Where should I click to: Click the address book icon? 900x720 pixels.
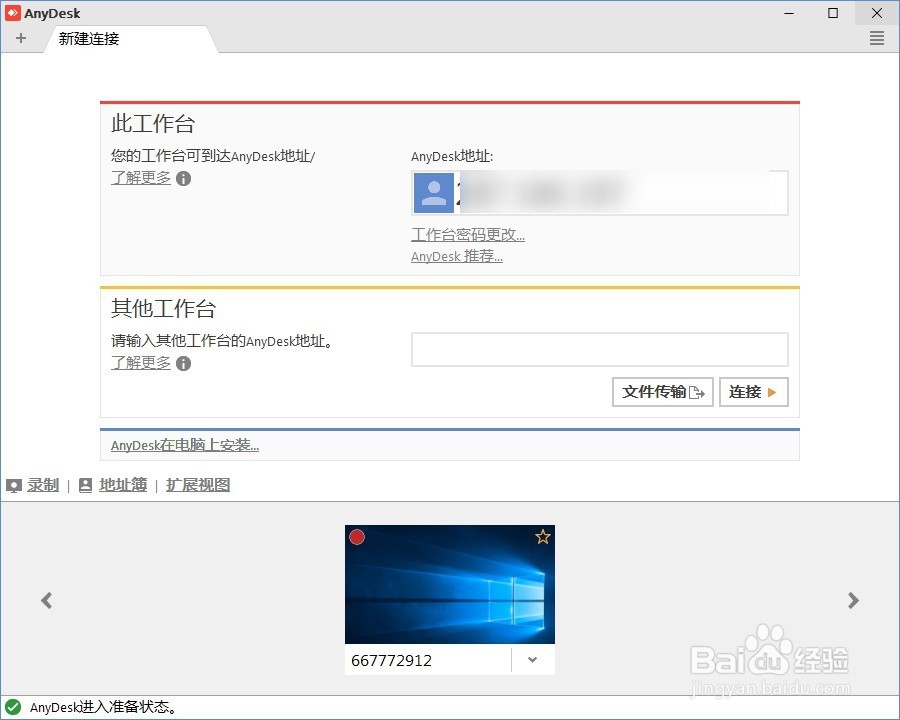point(86,486)
